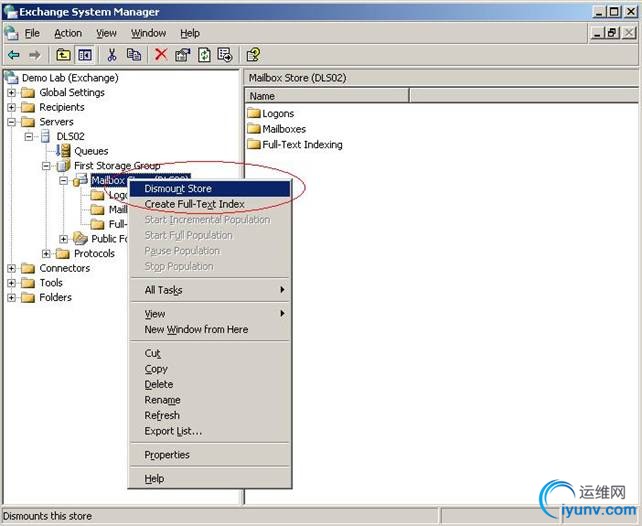Click Delete in the context menu

point(210,384)
